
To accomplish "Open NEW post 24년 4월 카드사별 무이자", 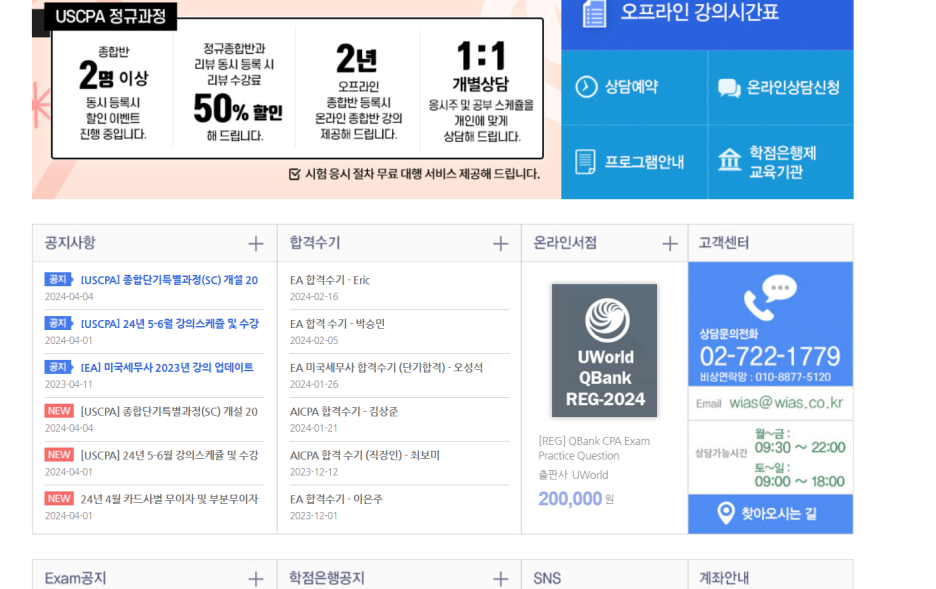I will coord(170,499).
